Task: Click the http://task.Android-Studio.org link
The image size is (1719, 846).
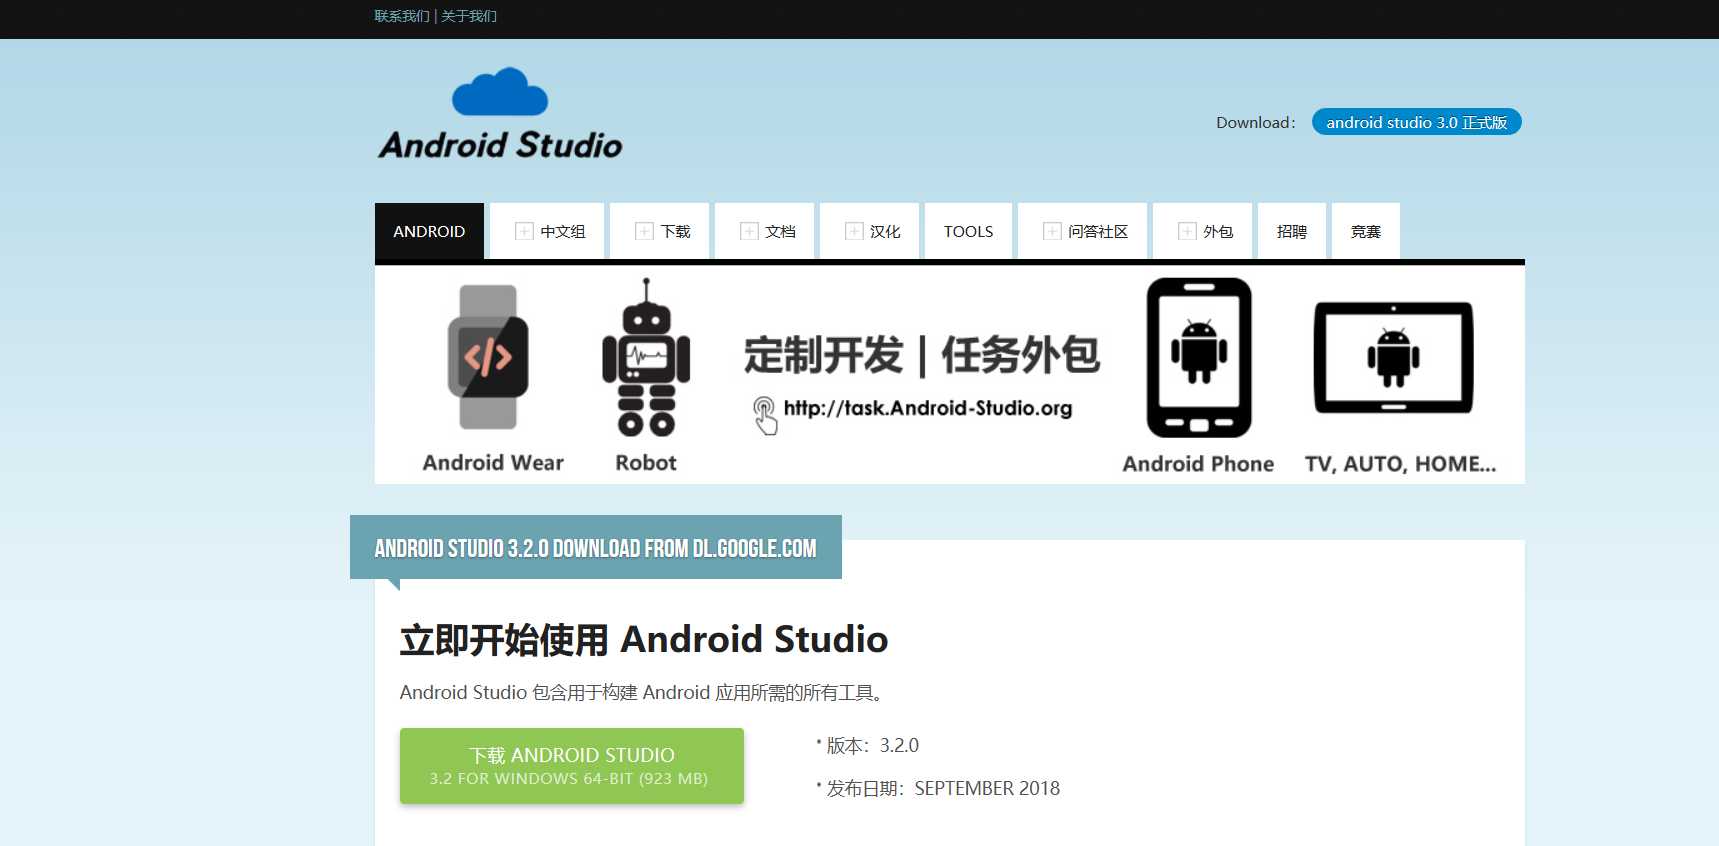Action: [928, 408]
